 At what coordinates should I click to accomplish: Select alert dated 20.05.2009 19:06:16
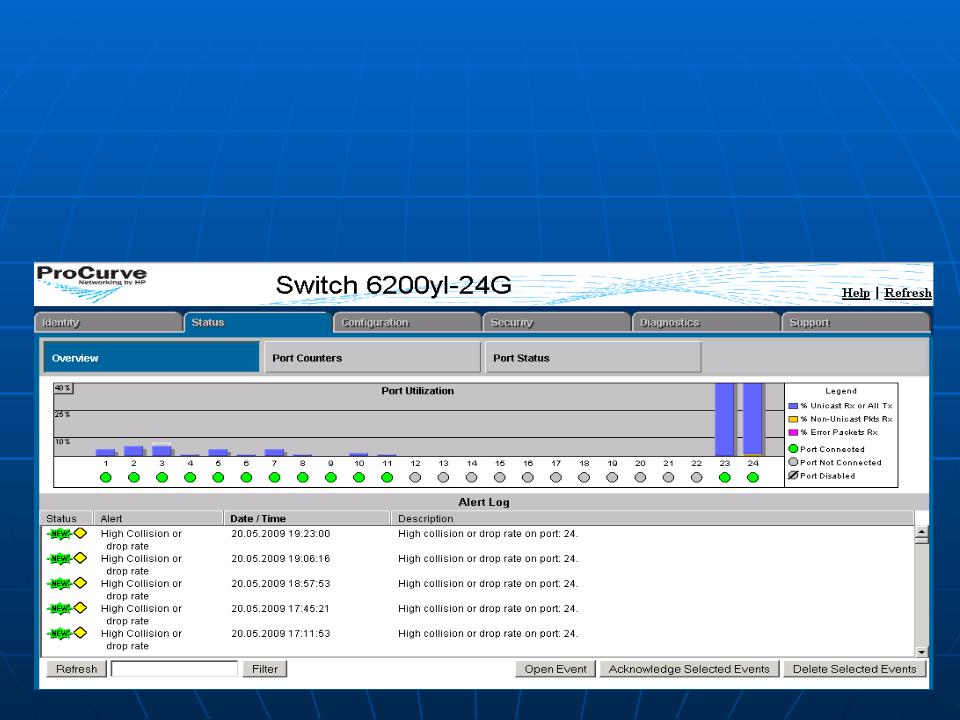(478, 564)
